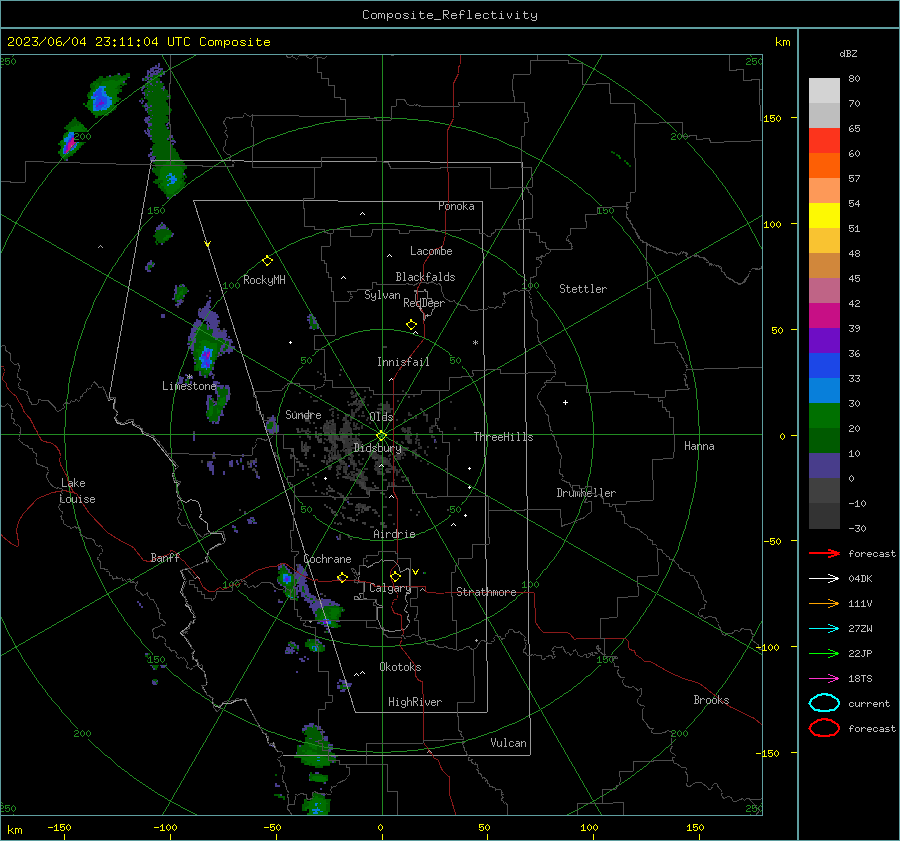Pick the green 22JP arrow legend symbol
Viewport: 900px width, 841px height.
tap(824, 653)
